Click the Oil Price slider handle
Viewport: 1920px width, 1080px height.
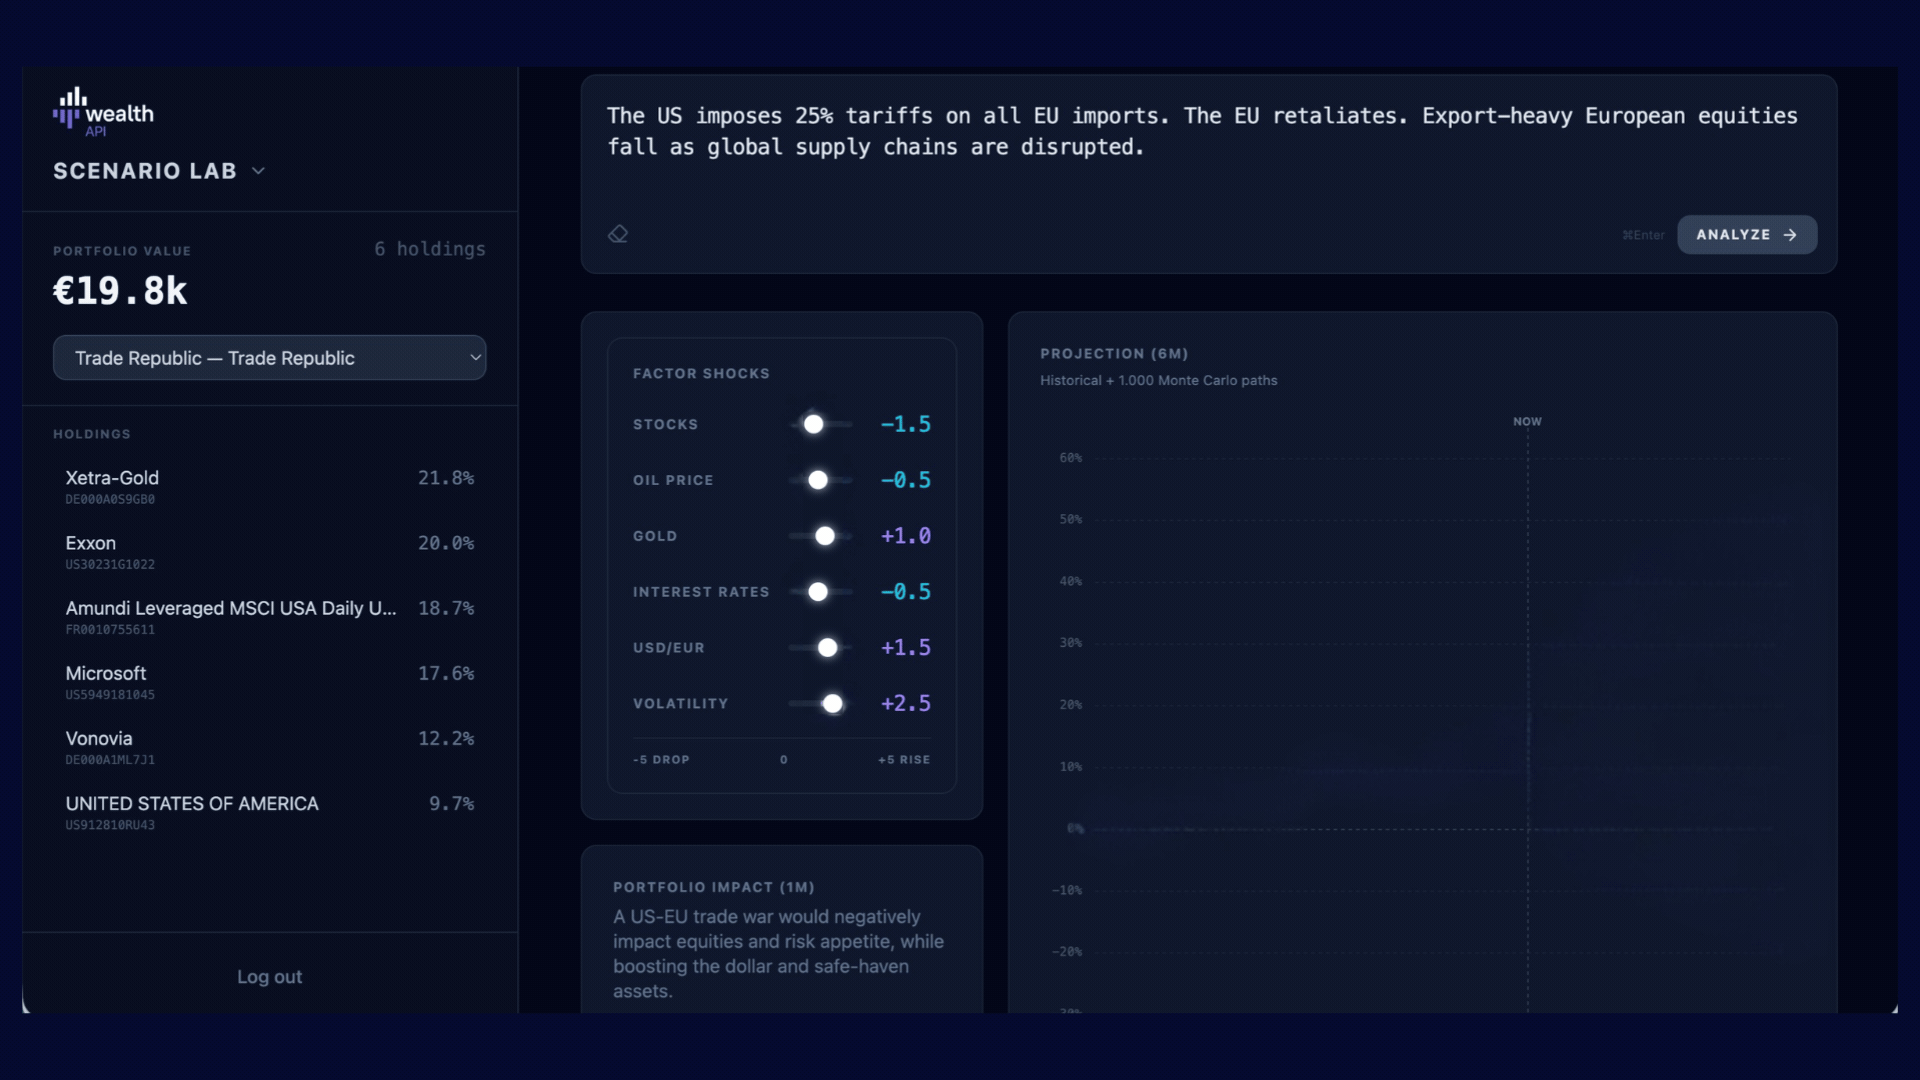point(818,481)
